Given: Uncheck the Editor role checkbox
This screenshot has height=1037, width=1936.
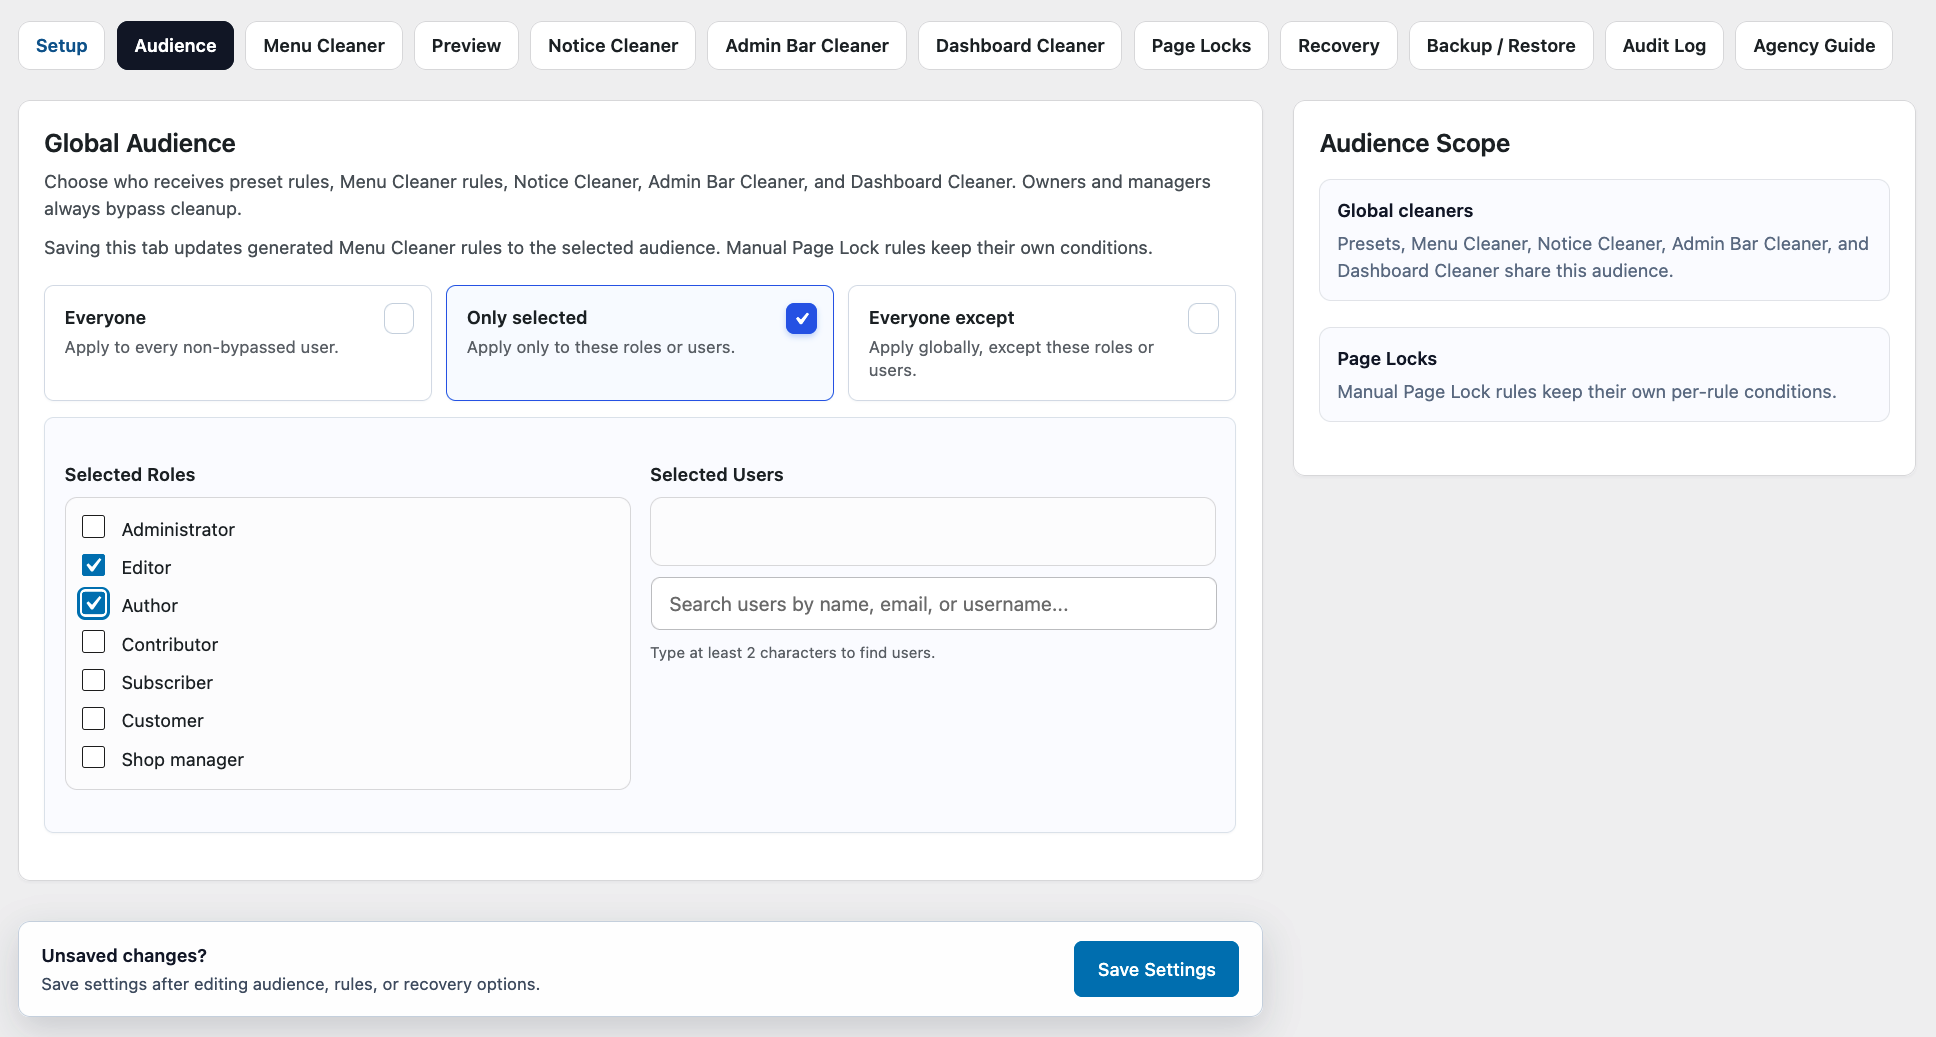Looking at the screenshot, I should pos(94,565).
